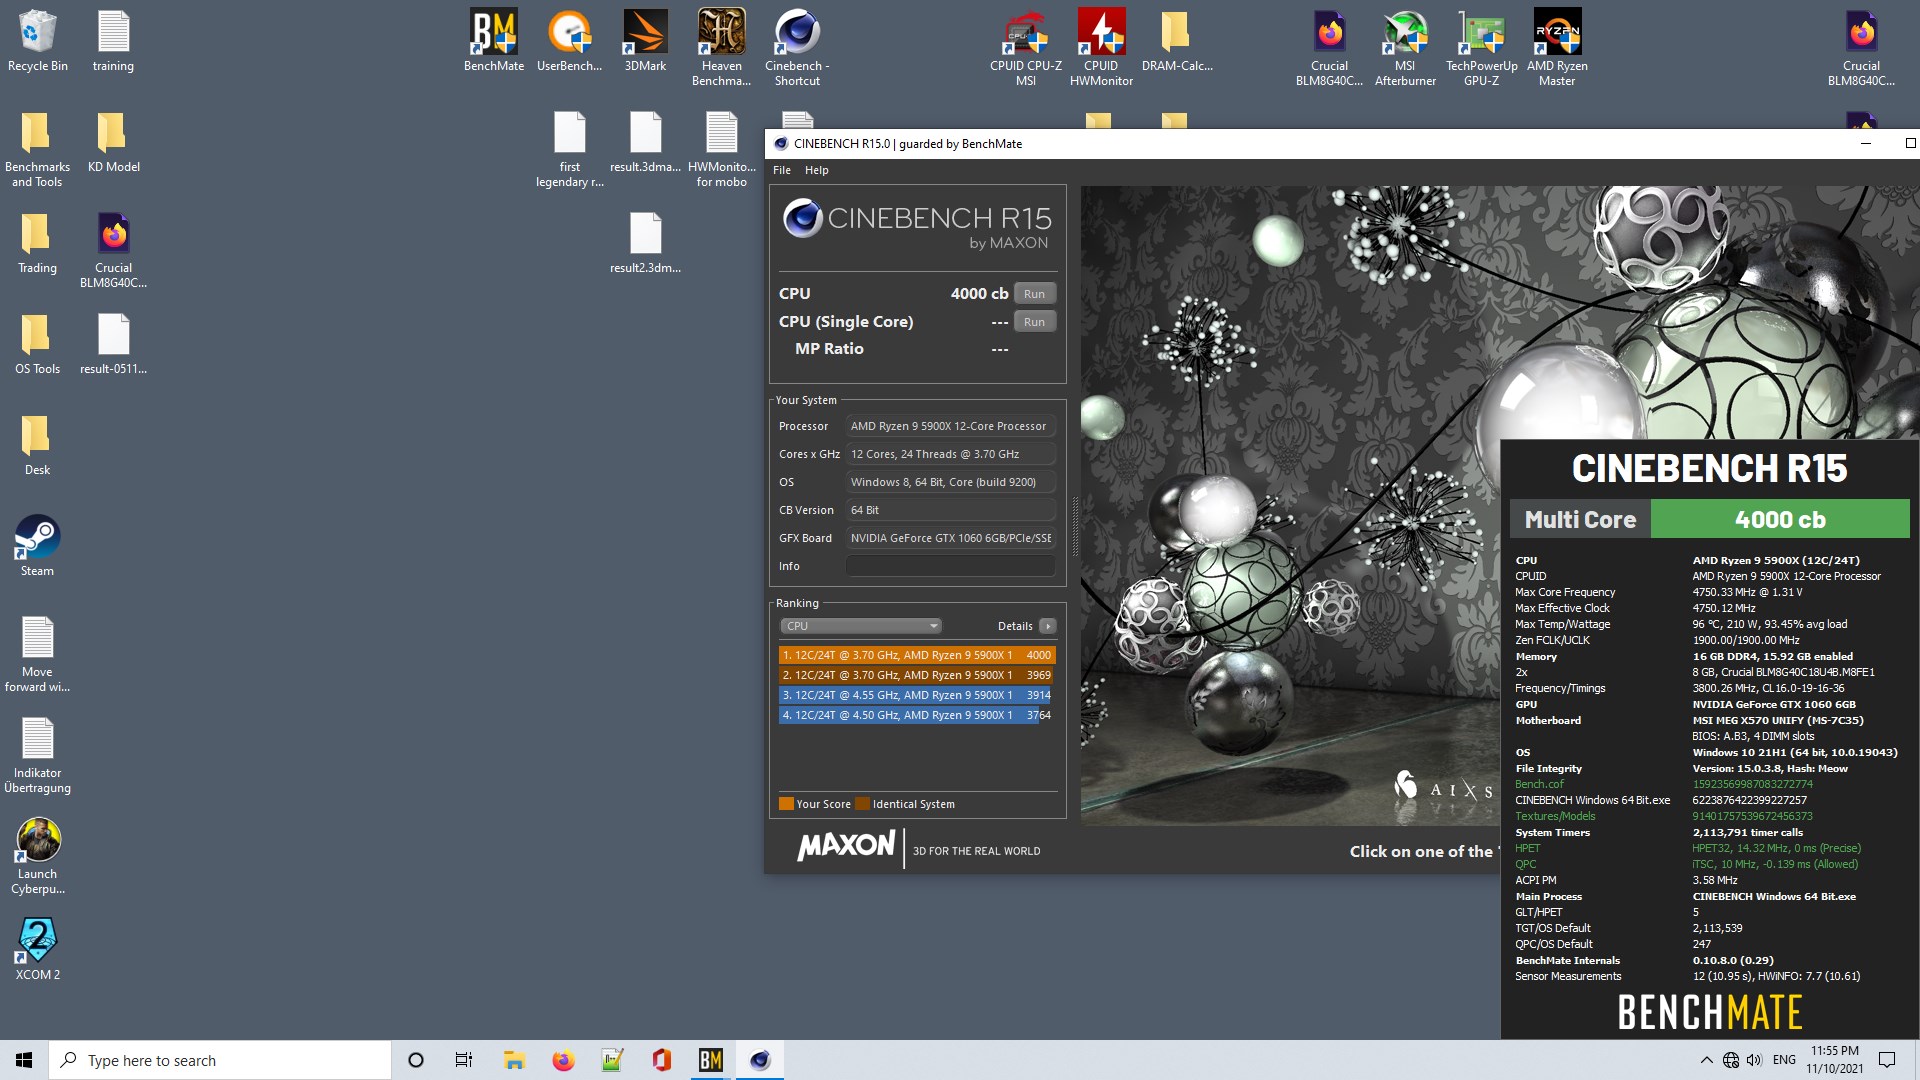Select the HWMonitor for mobo text file

[721, 148]
